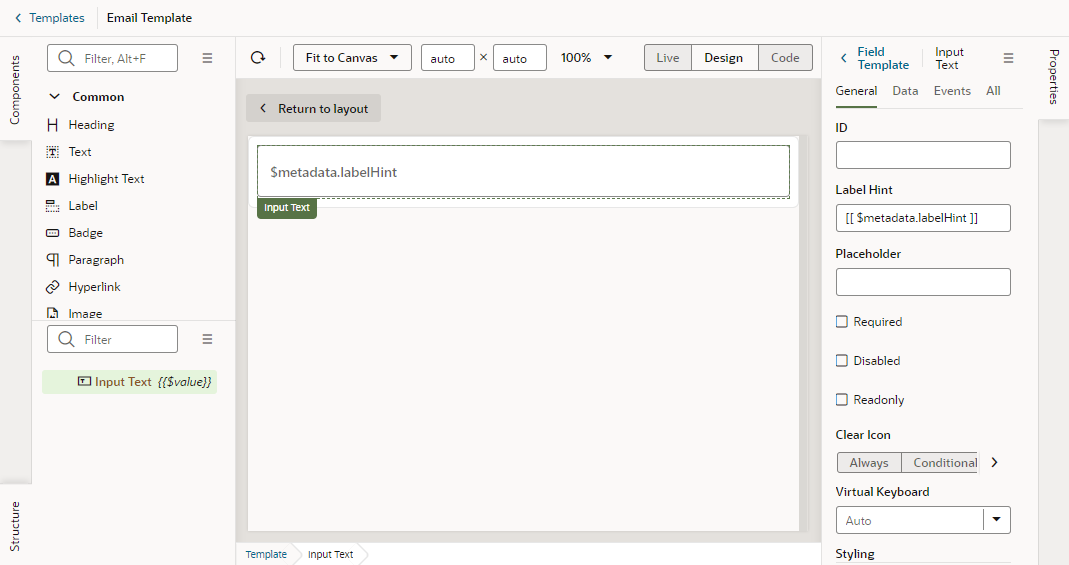Collapse the Common components section

[x=55, y=97]
